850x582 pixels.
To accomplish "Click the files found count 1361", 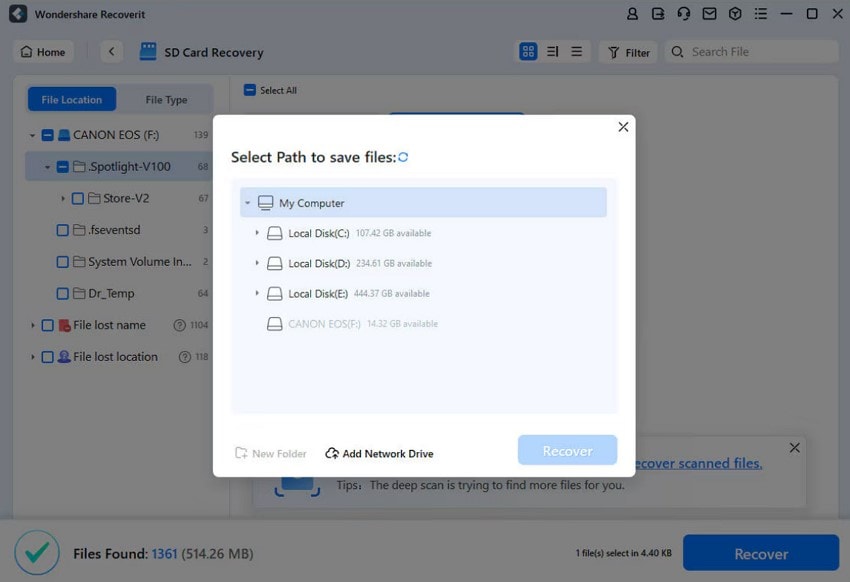I will pyautogui.click(x=164, y=554).
